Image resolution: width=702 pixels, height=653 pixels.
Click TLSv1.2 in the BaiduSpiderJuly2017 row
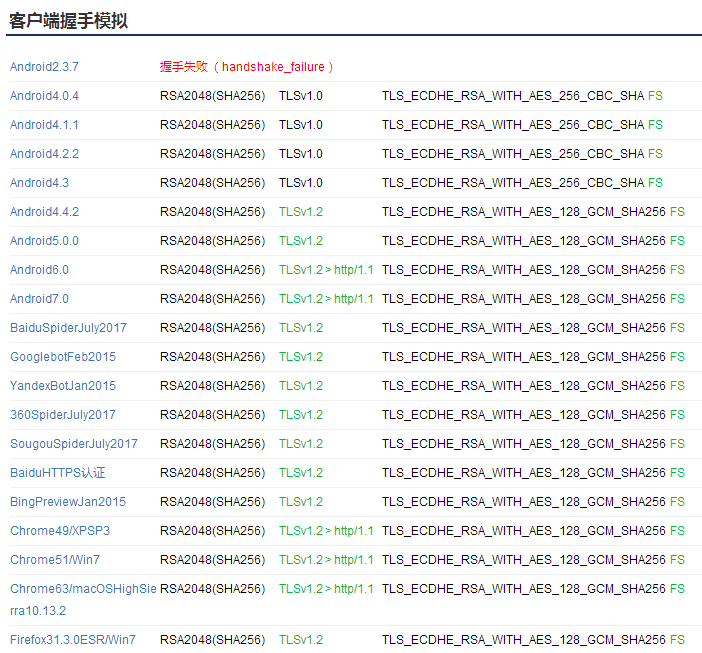(301, 328)
